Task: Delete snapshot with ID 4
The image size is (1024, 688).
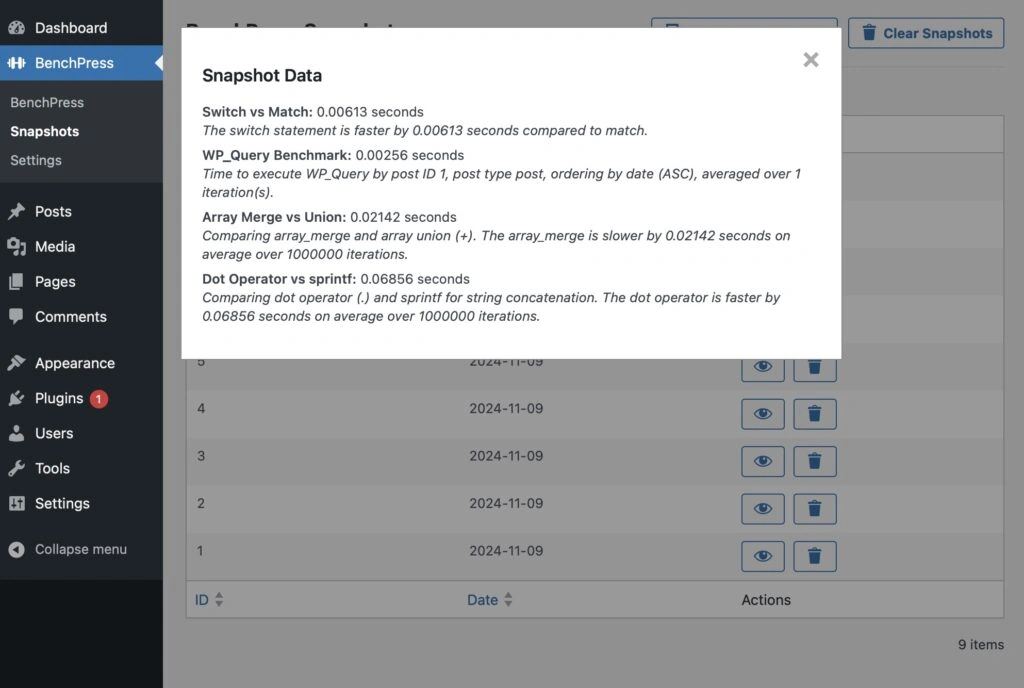Action: 814,414
